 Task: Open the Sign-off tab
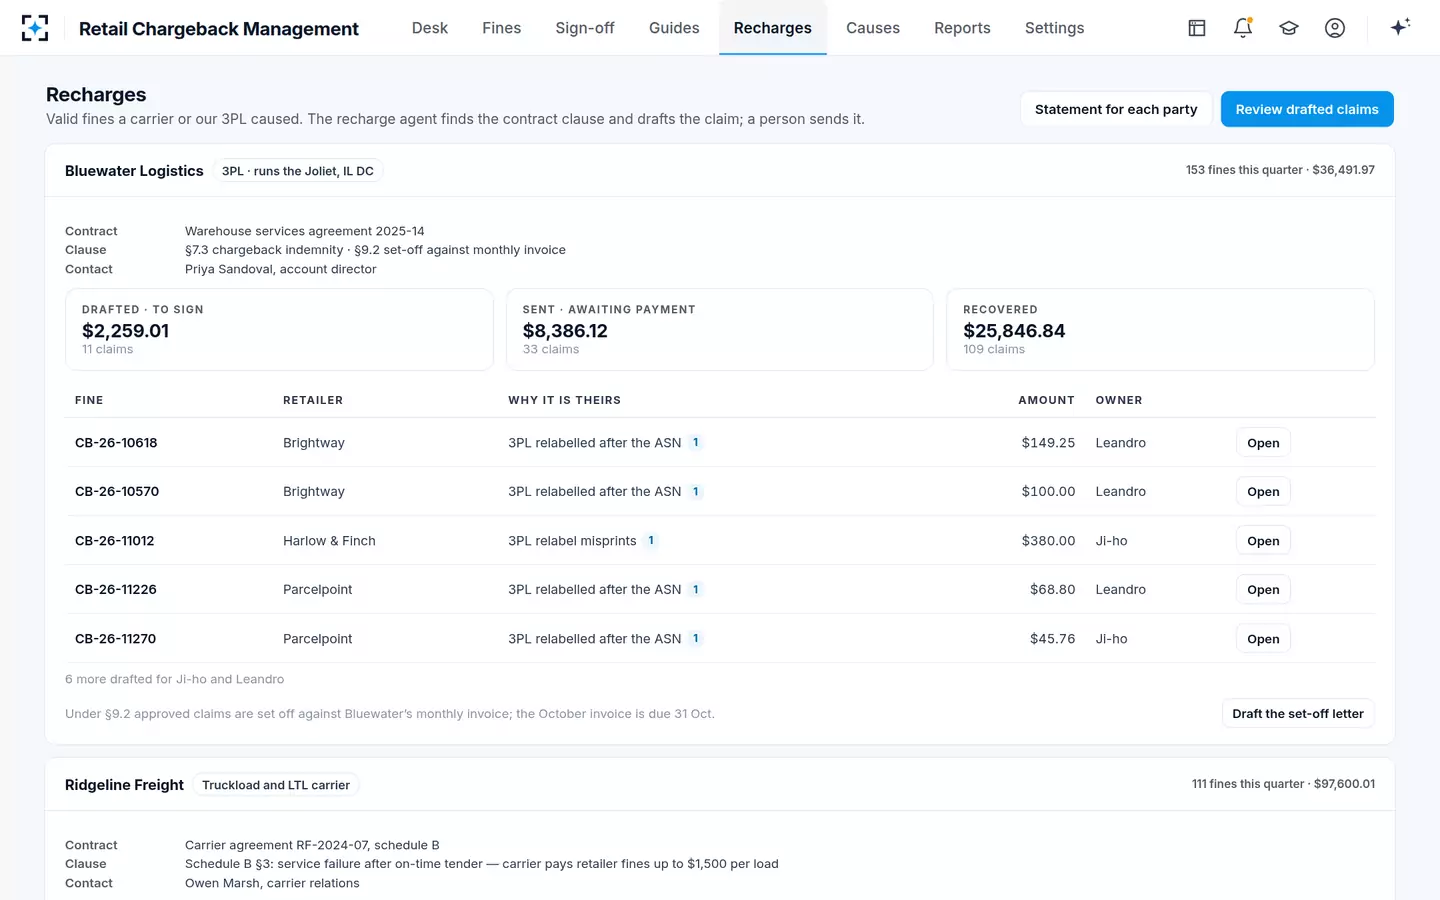point(585,28)
